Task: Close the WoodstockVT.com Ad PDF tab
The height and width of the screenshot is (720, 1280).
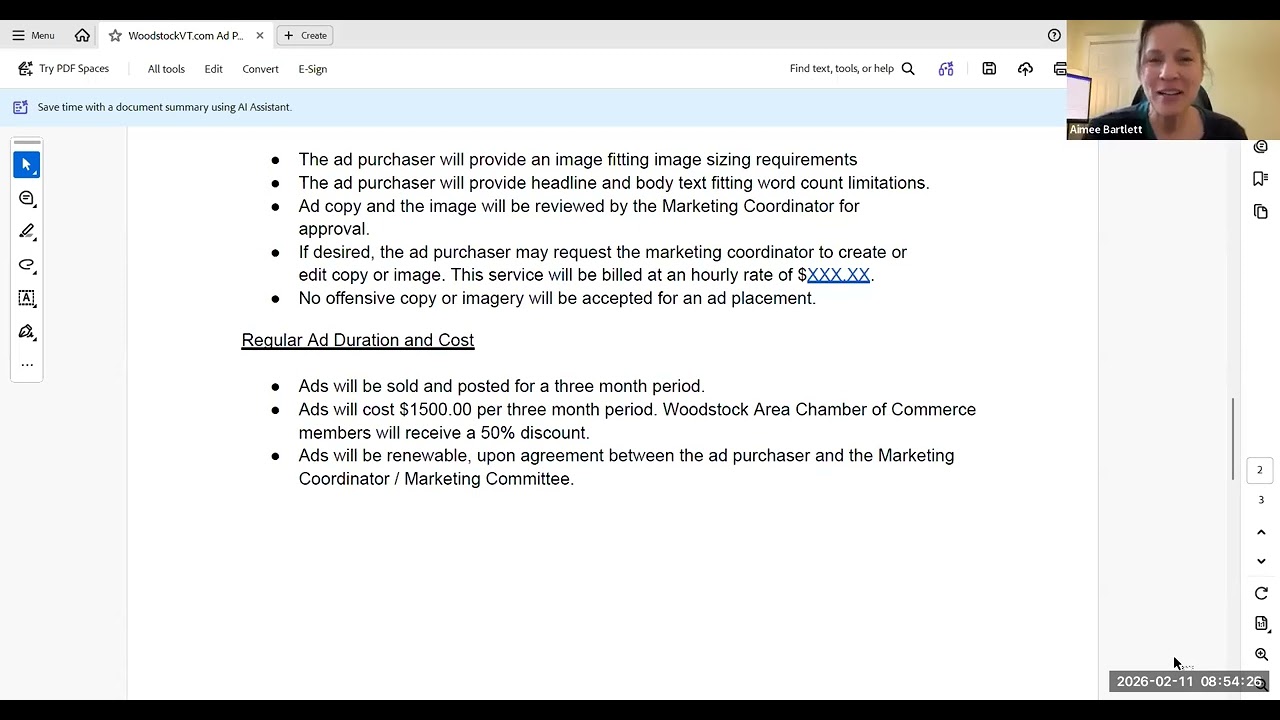Action: coord(260,35)
